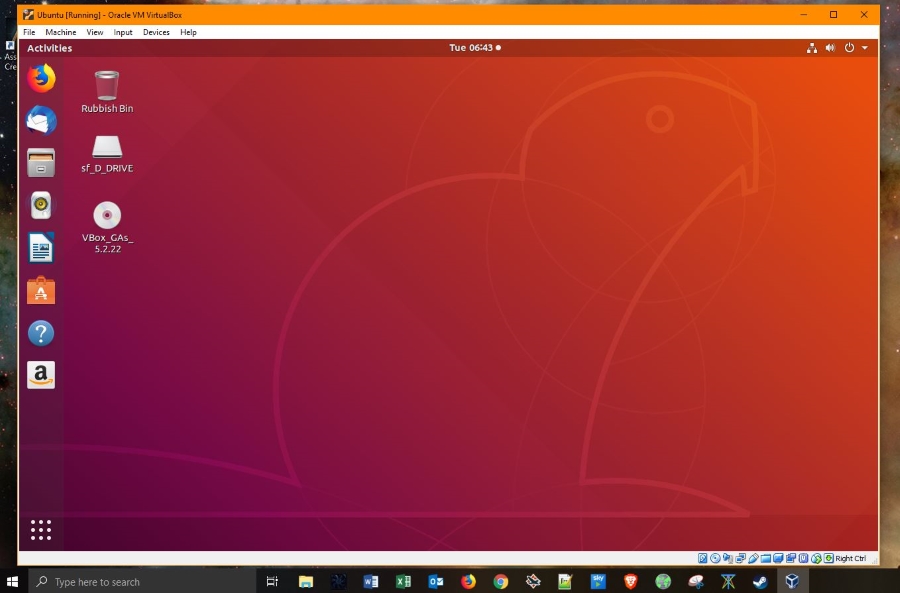Click VirtualBox optical disk indicator

pos(715,558)
